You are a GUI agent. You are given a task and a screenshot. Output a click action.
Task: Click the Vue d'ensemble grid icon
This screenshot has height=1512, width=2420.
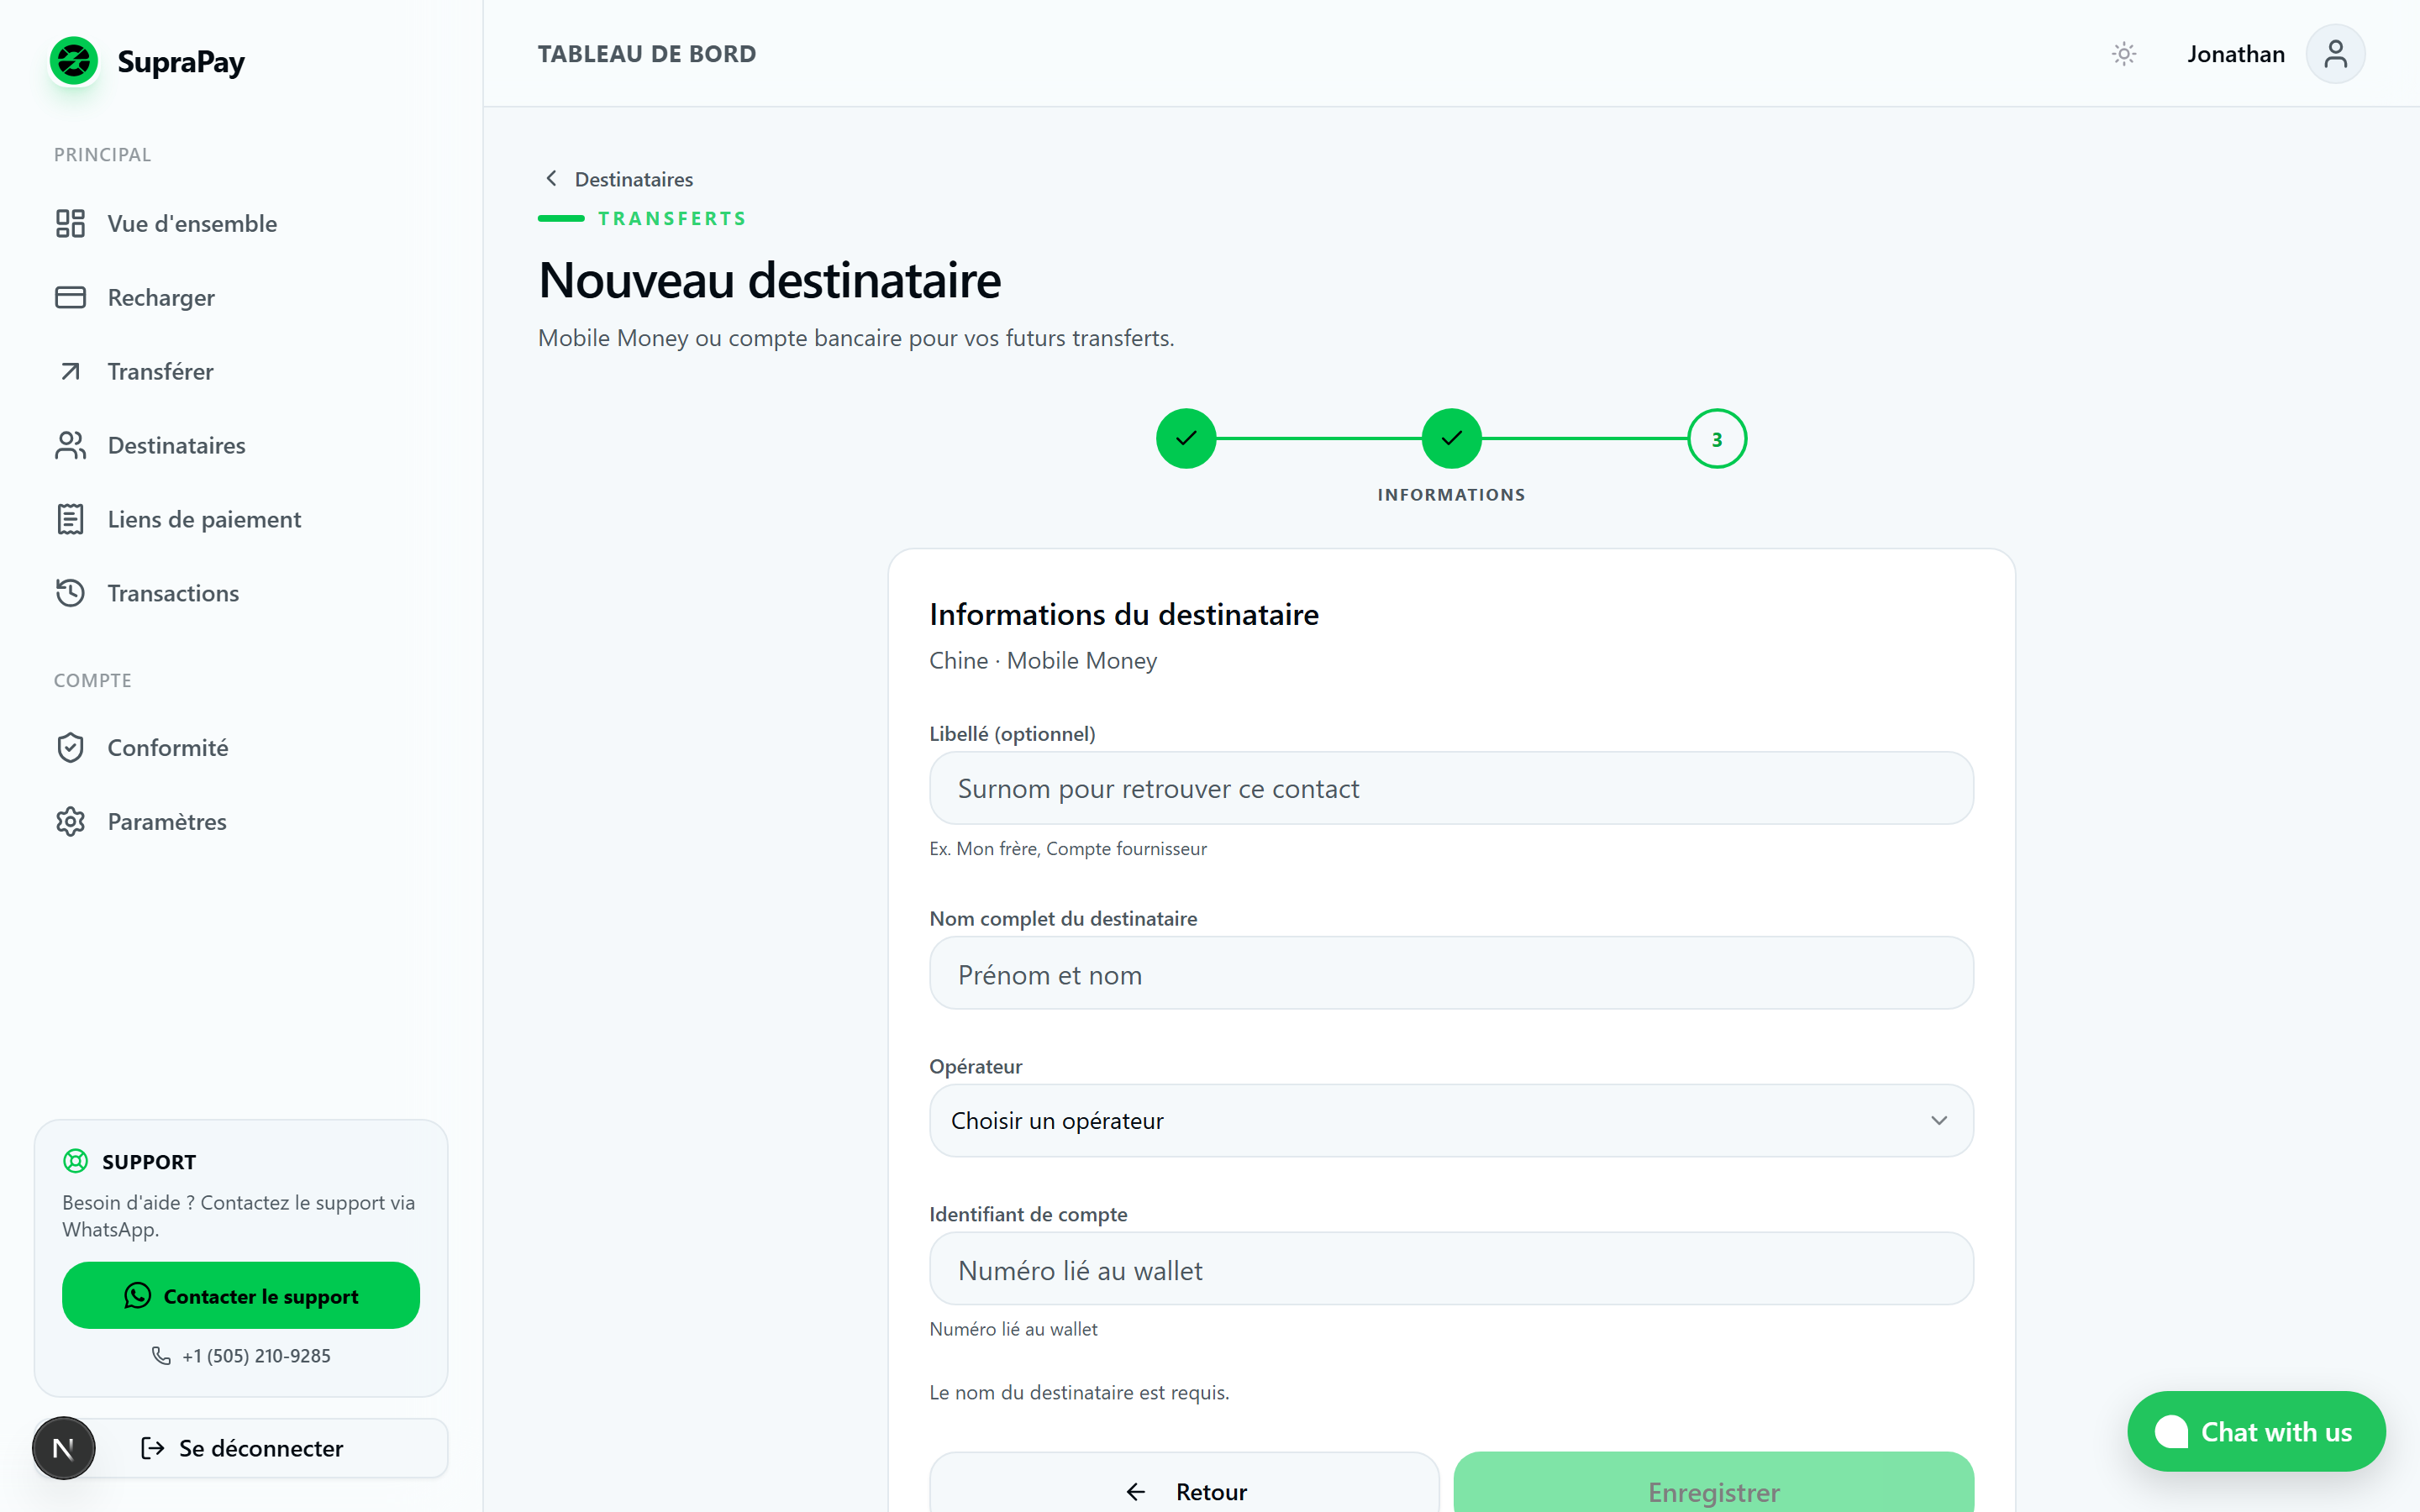click(70, 223)
